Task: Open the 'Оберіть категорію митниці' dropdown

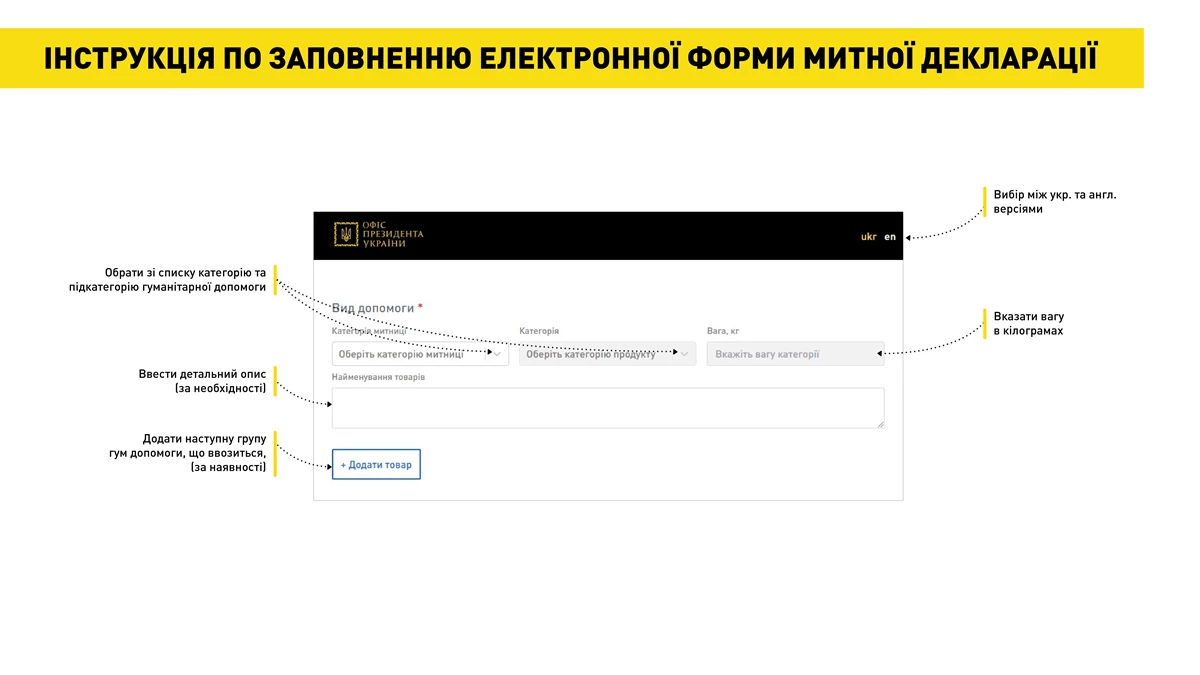Action: click(x=410, y=354)
